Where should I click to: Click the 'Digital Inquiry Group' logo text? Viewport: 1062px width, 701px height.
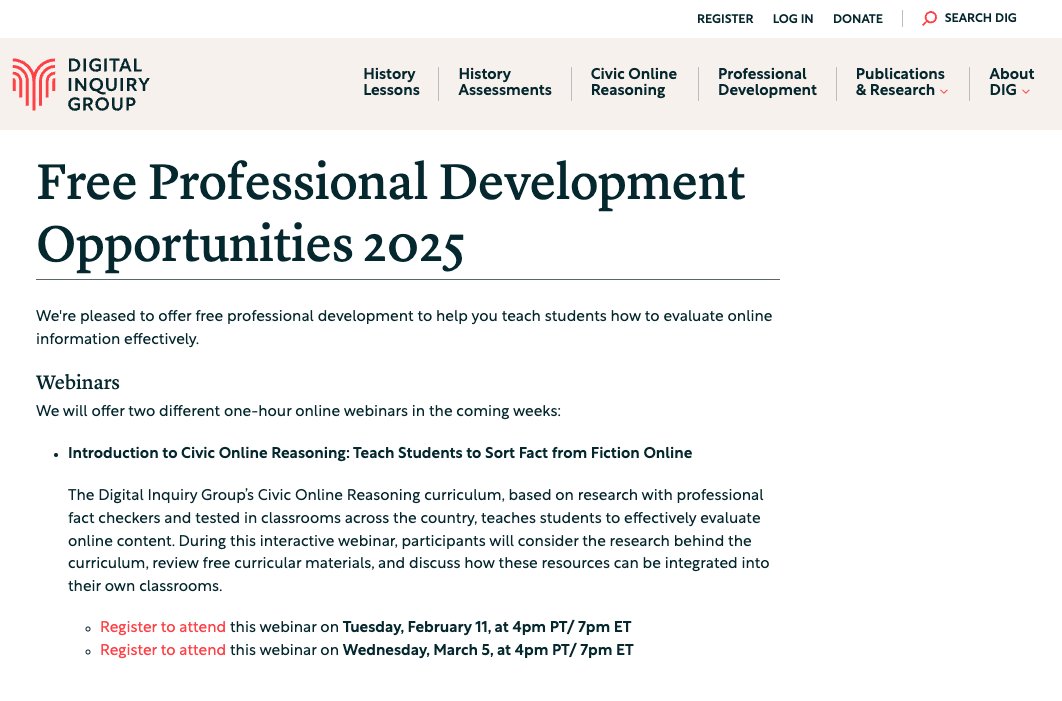[108, 85]
